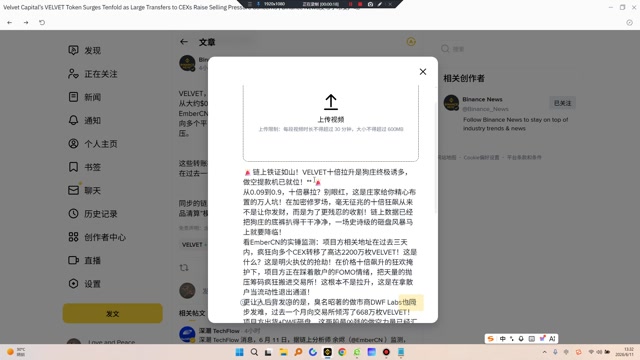The height and width of the screenshot is (360, 640).
Task: Take screenshot with recorder camera icon
Action: pyautogui.click(x=370, y=4)
